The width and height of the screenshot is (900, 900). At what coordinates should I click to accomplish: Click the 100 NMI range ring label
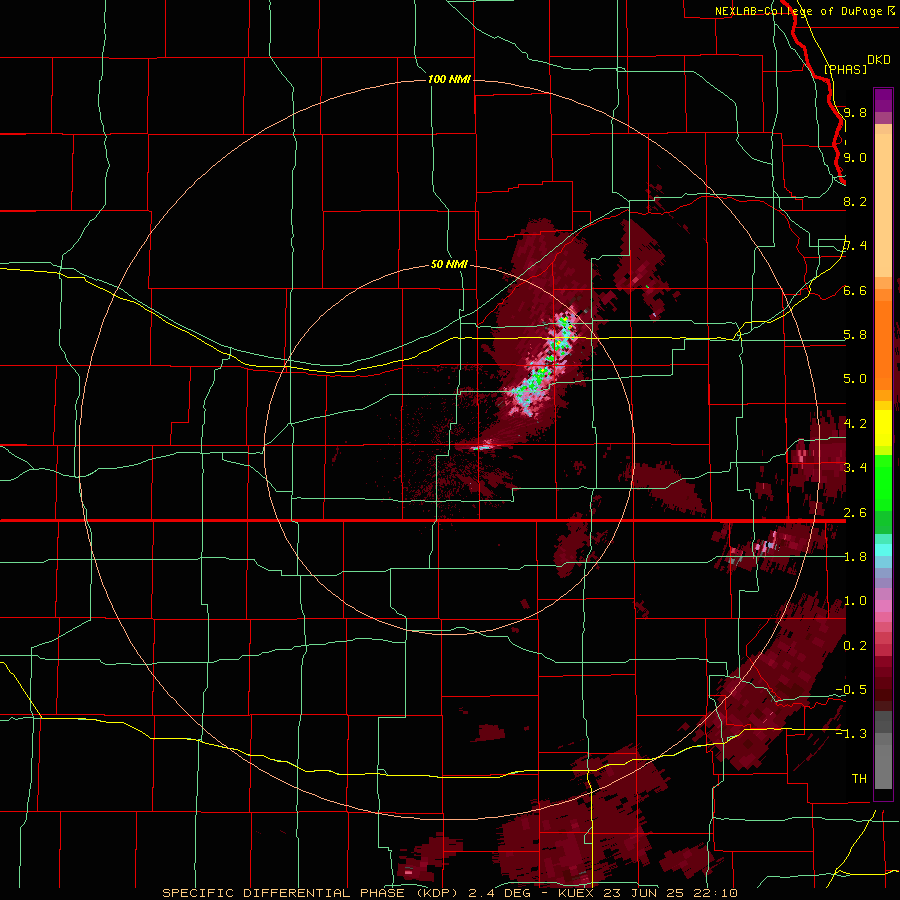[x=449, y=79]
